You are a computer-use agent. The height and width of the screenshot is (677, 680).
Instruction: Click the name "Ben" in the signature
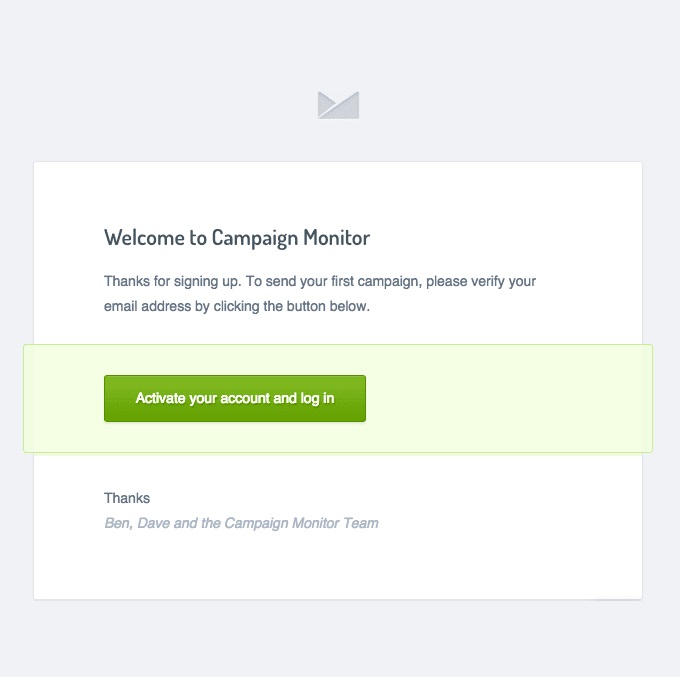116,523
